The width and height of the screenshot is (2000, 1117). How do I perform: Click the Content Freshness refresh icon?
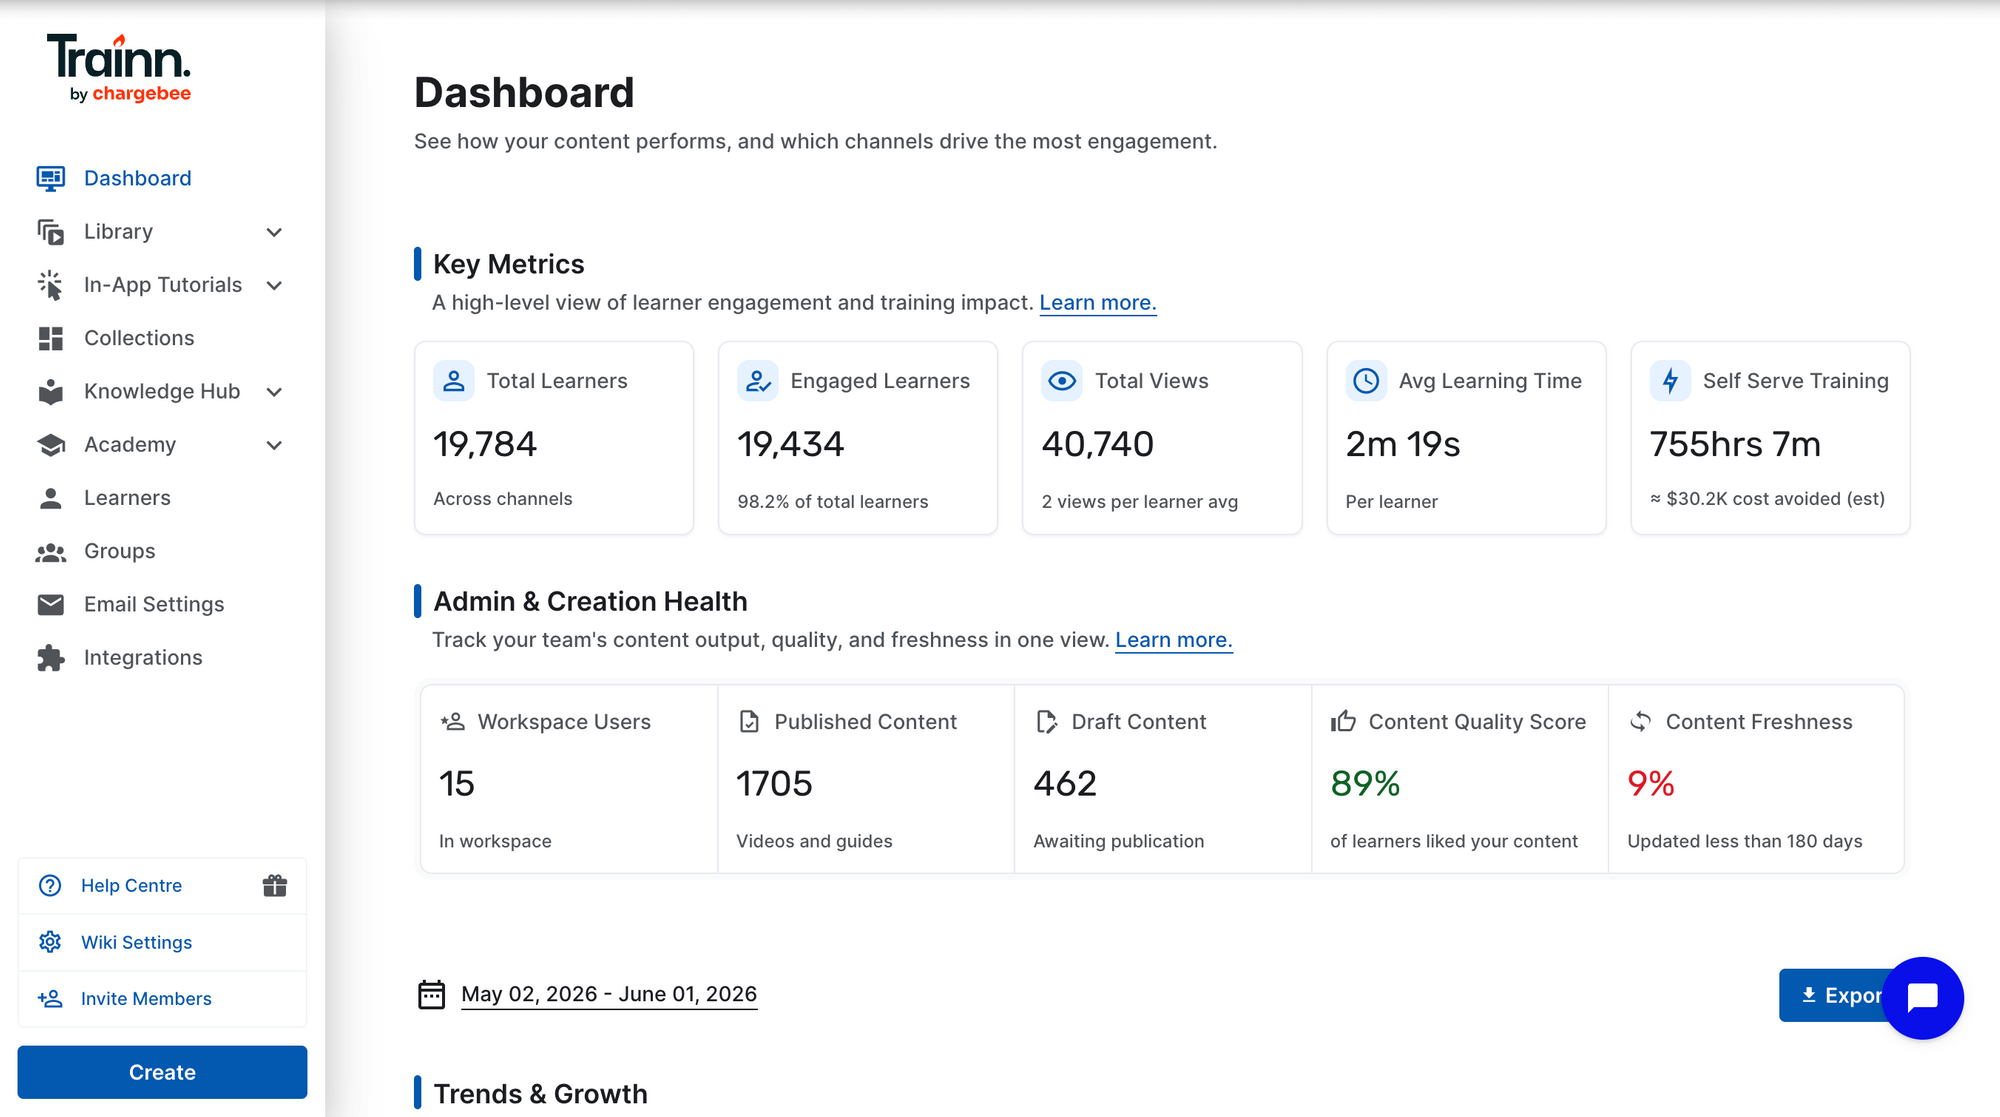[x=1640, y=721]
